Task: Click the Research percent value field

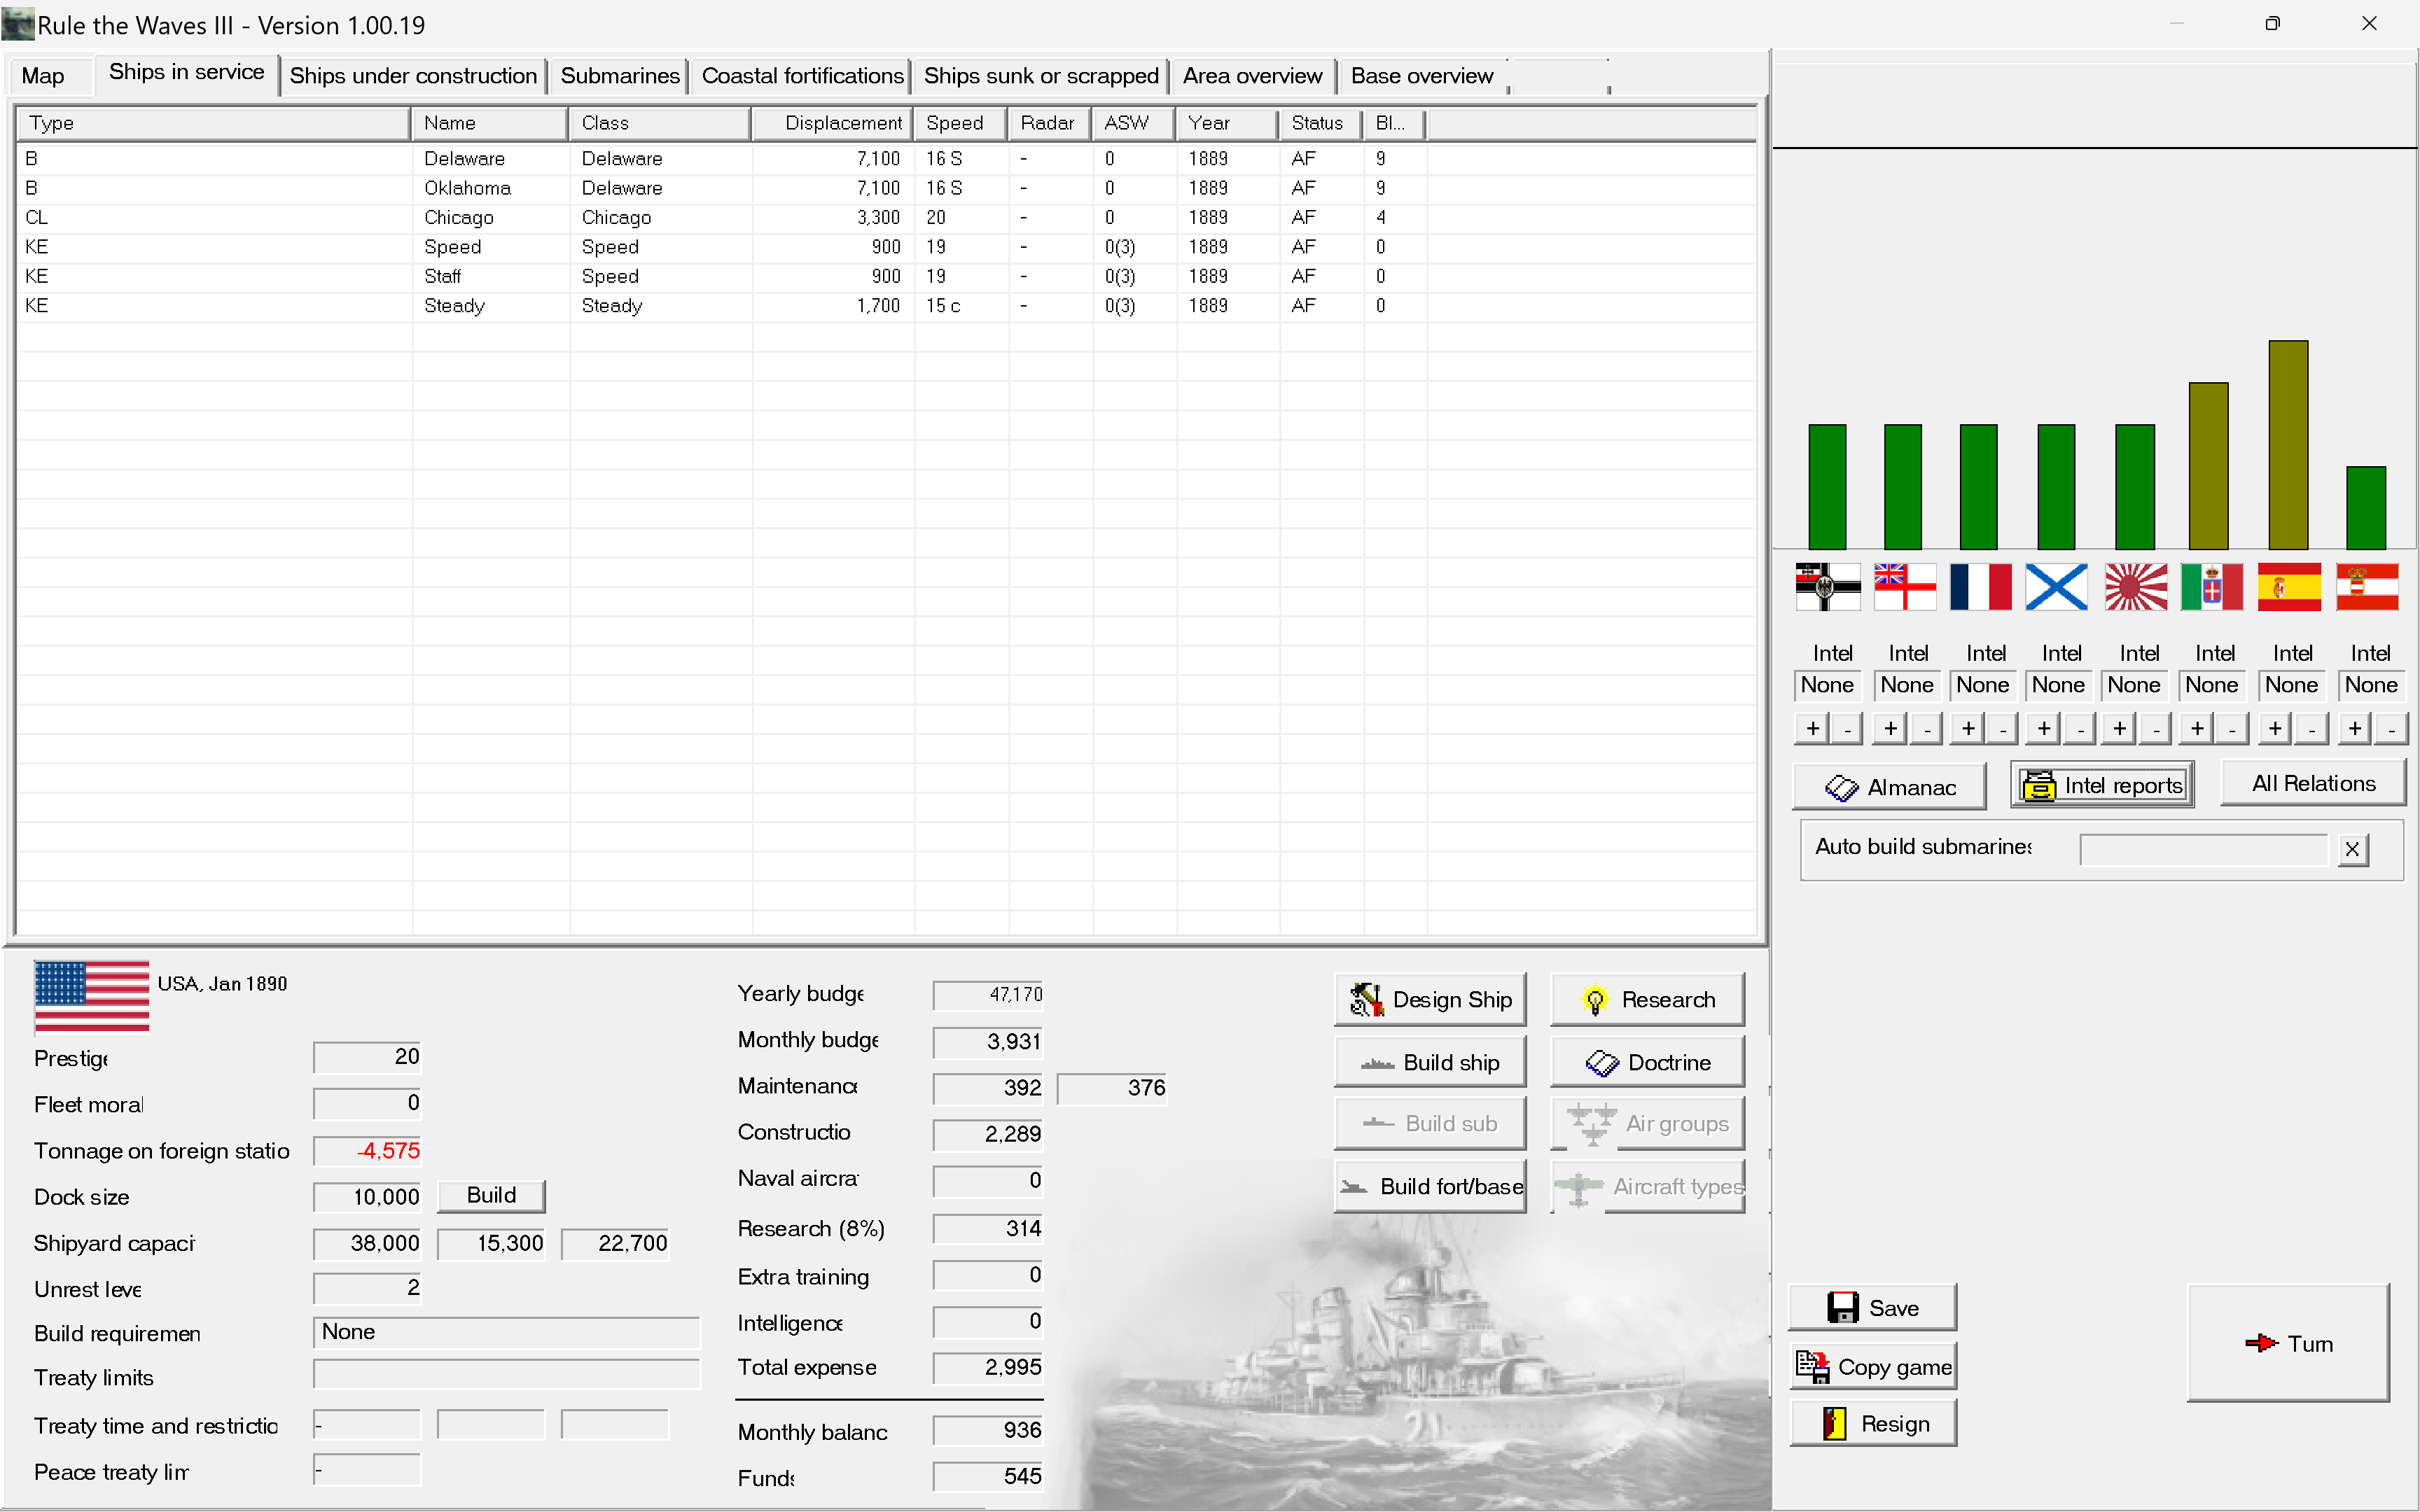Action: (988, 1229)
